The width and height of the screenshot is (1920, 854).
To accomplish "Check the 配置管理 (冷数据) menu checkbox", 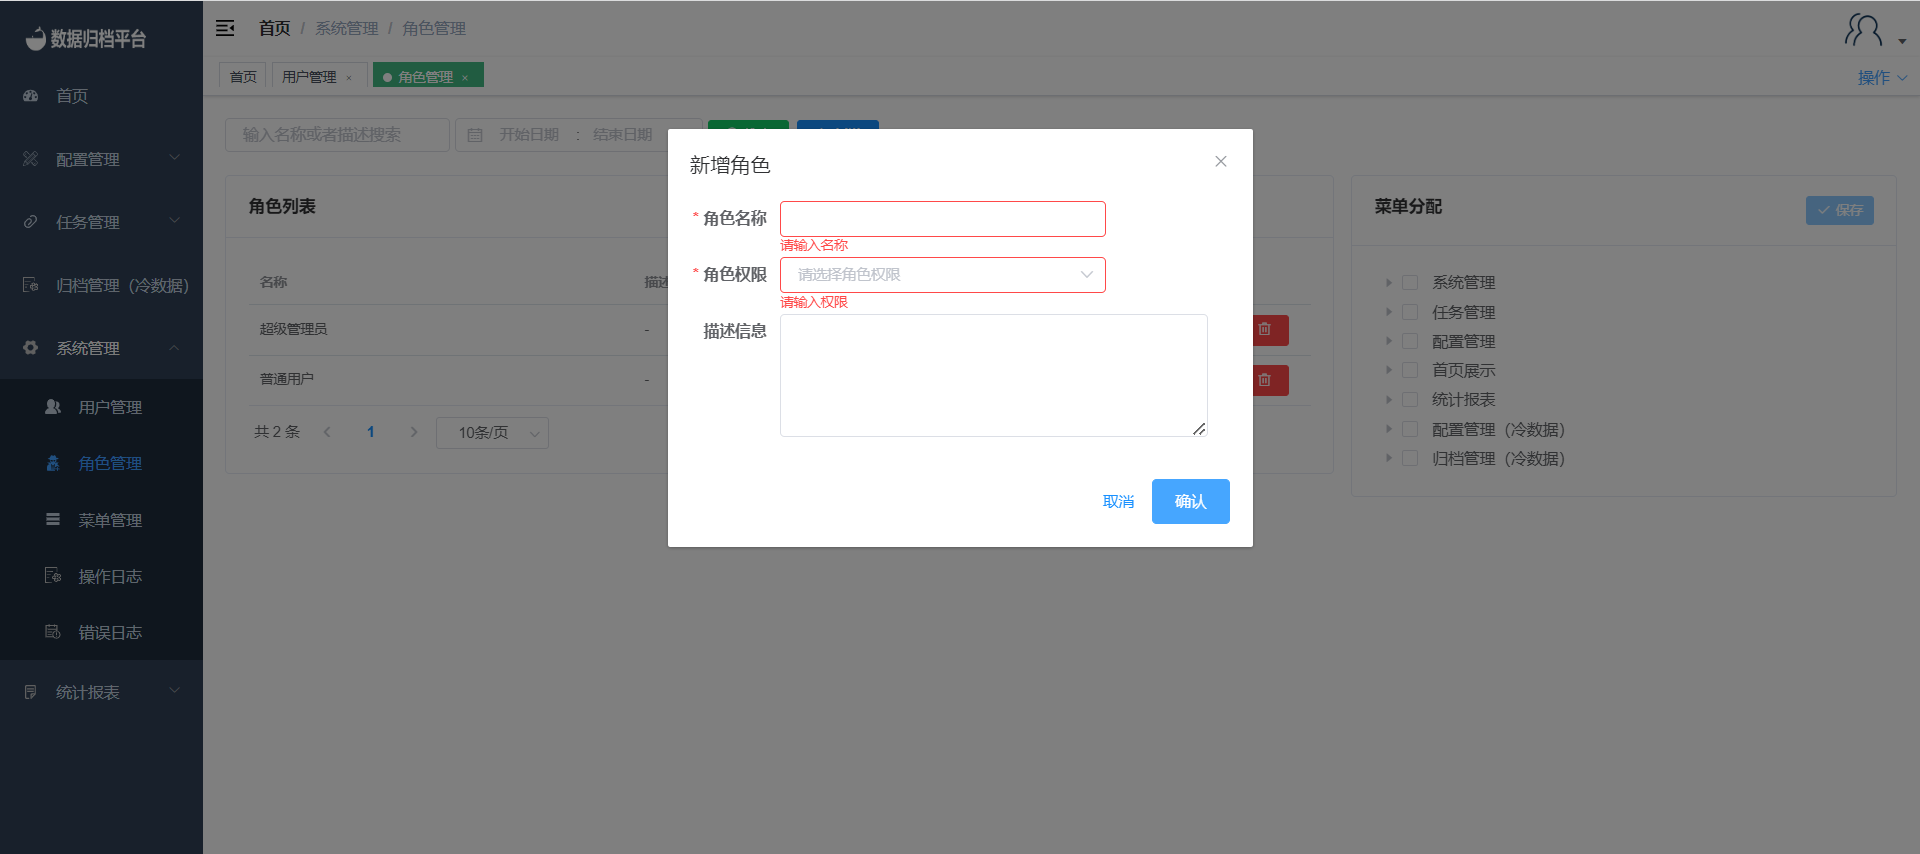I will tap(1410, 429).
